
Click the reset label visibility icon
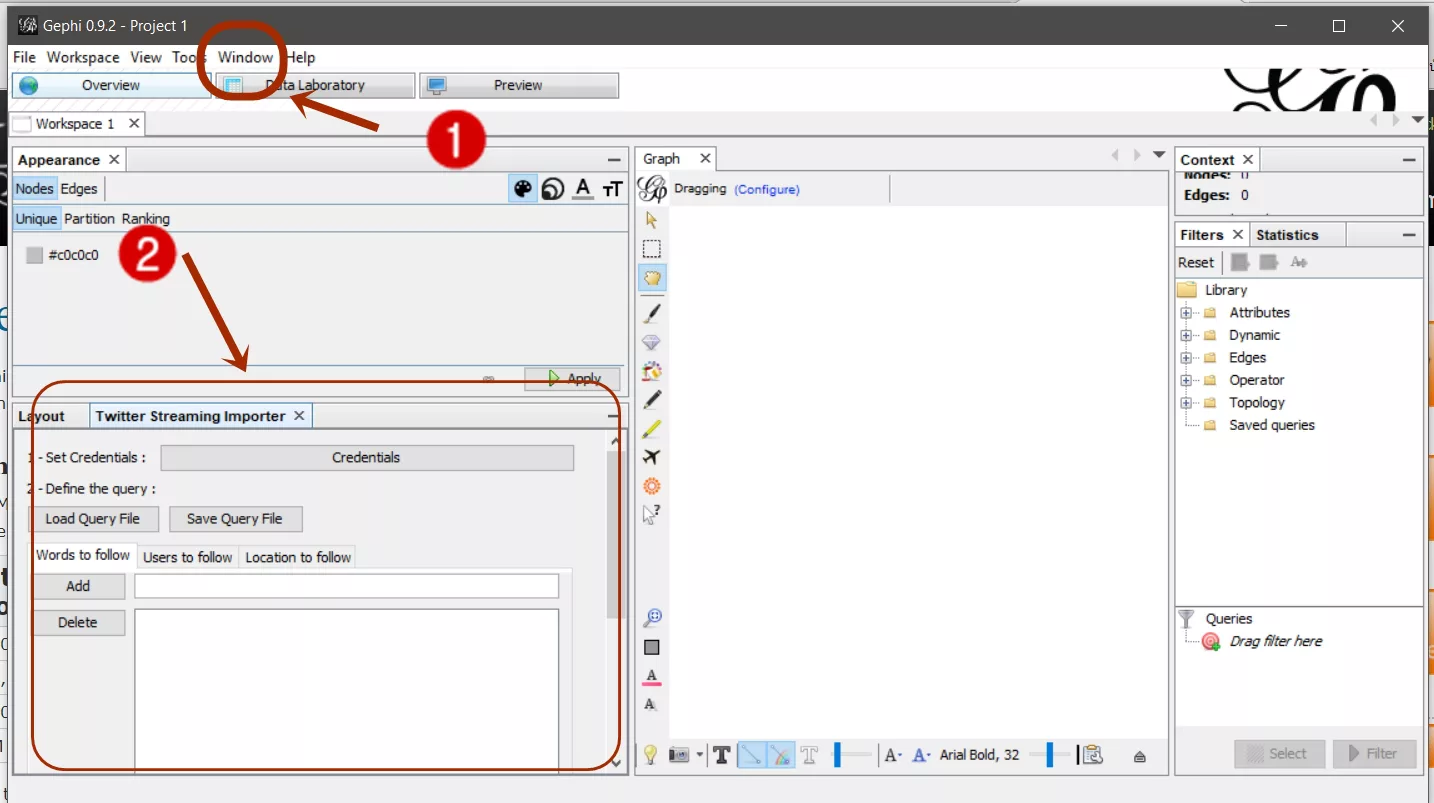click(x=651, y=704)
